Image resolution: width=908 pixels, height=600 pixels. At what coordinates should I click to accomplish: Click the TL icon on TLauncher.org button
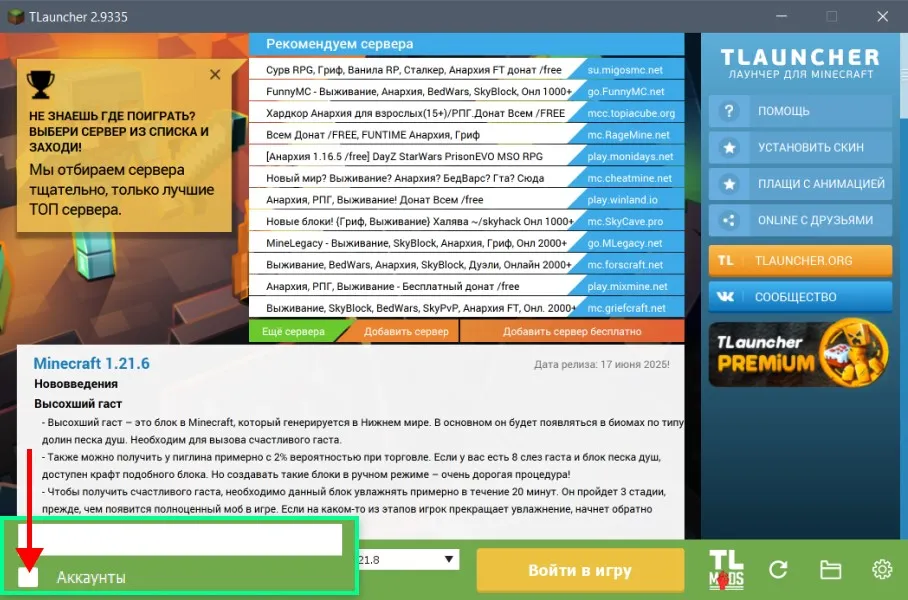point(726,261)
